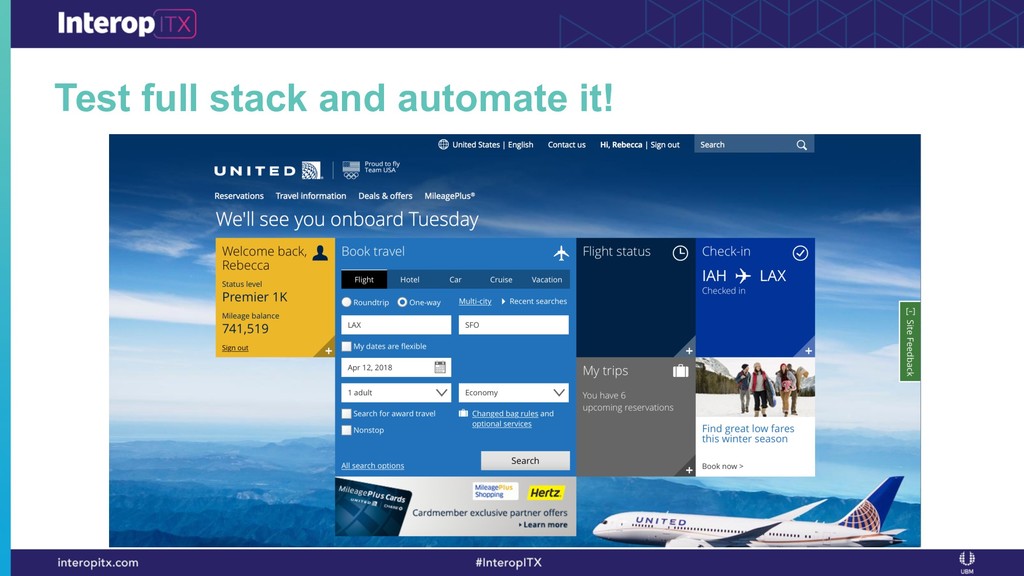This screenshot has height=576, width=1024.
Task: Click the bag icon beside Changed bag rules
Action: point(463,413)
